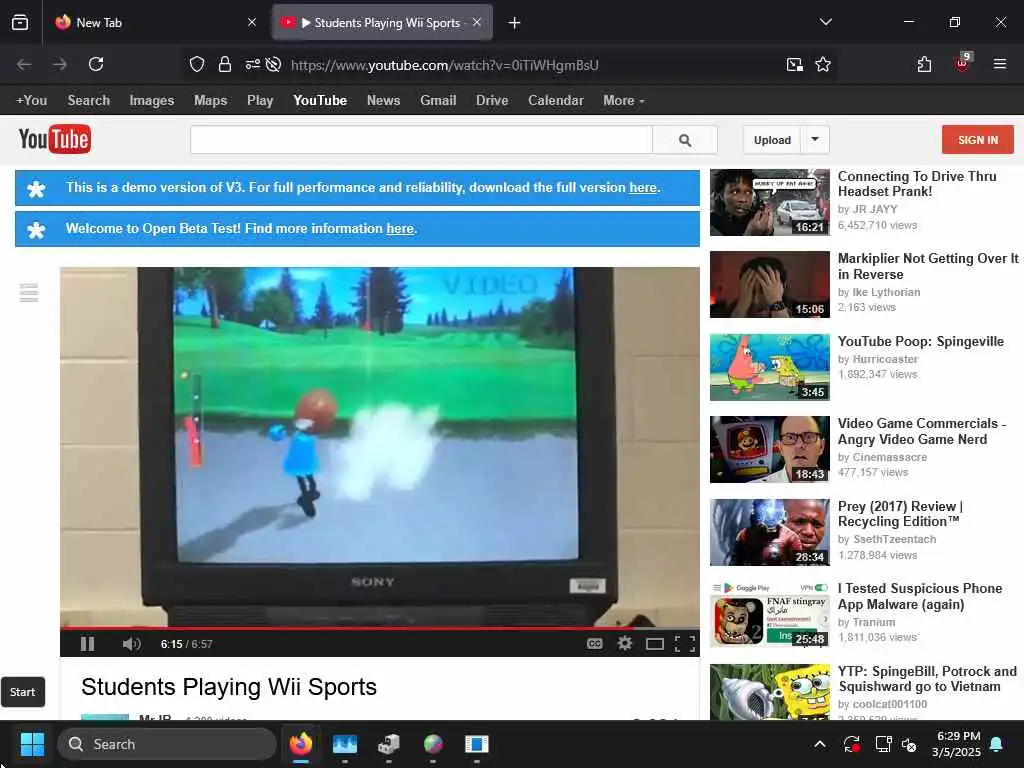The height and width of the screenshot is (768, 1024).
Task: Switch to theater mode view
Action: [654, 645]
